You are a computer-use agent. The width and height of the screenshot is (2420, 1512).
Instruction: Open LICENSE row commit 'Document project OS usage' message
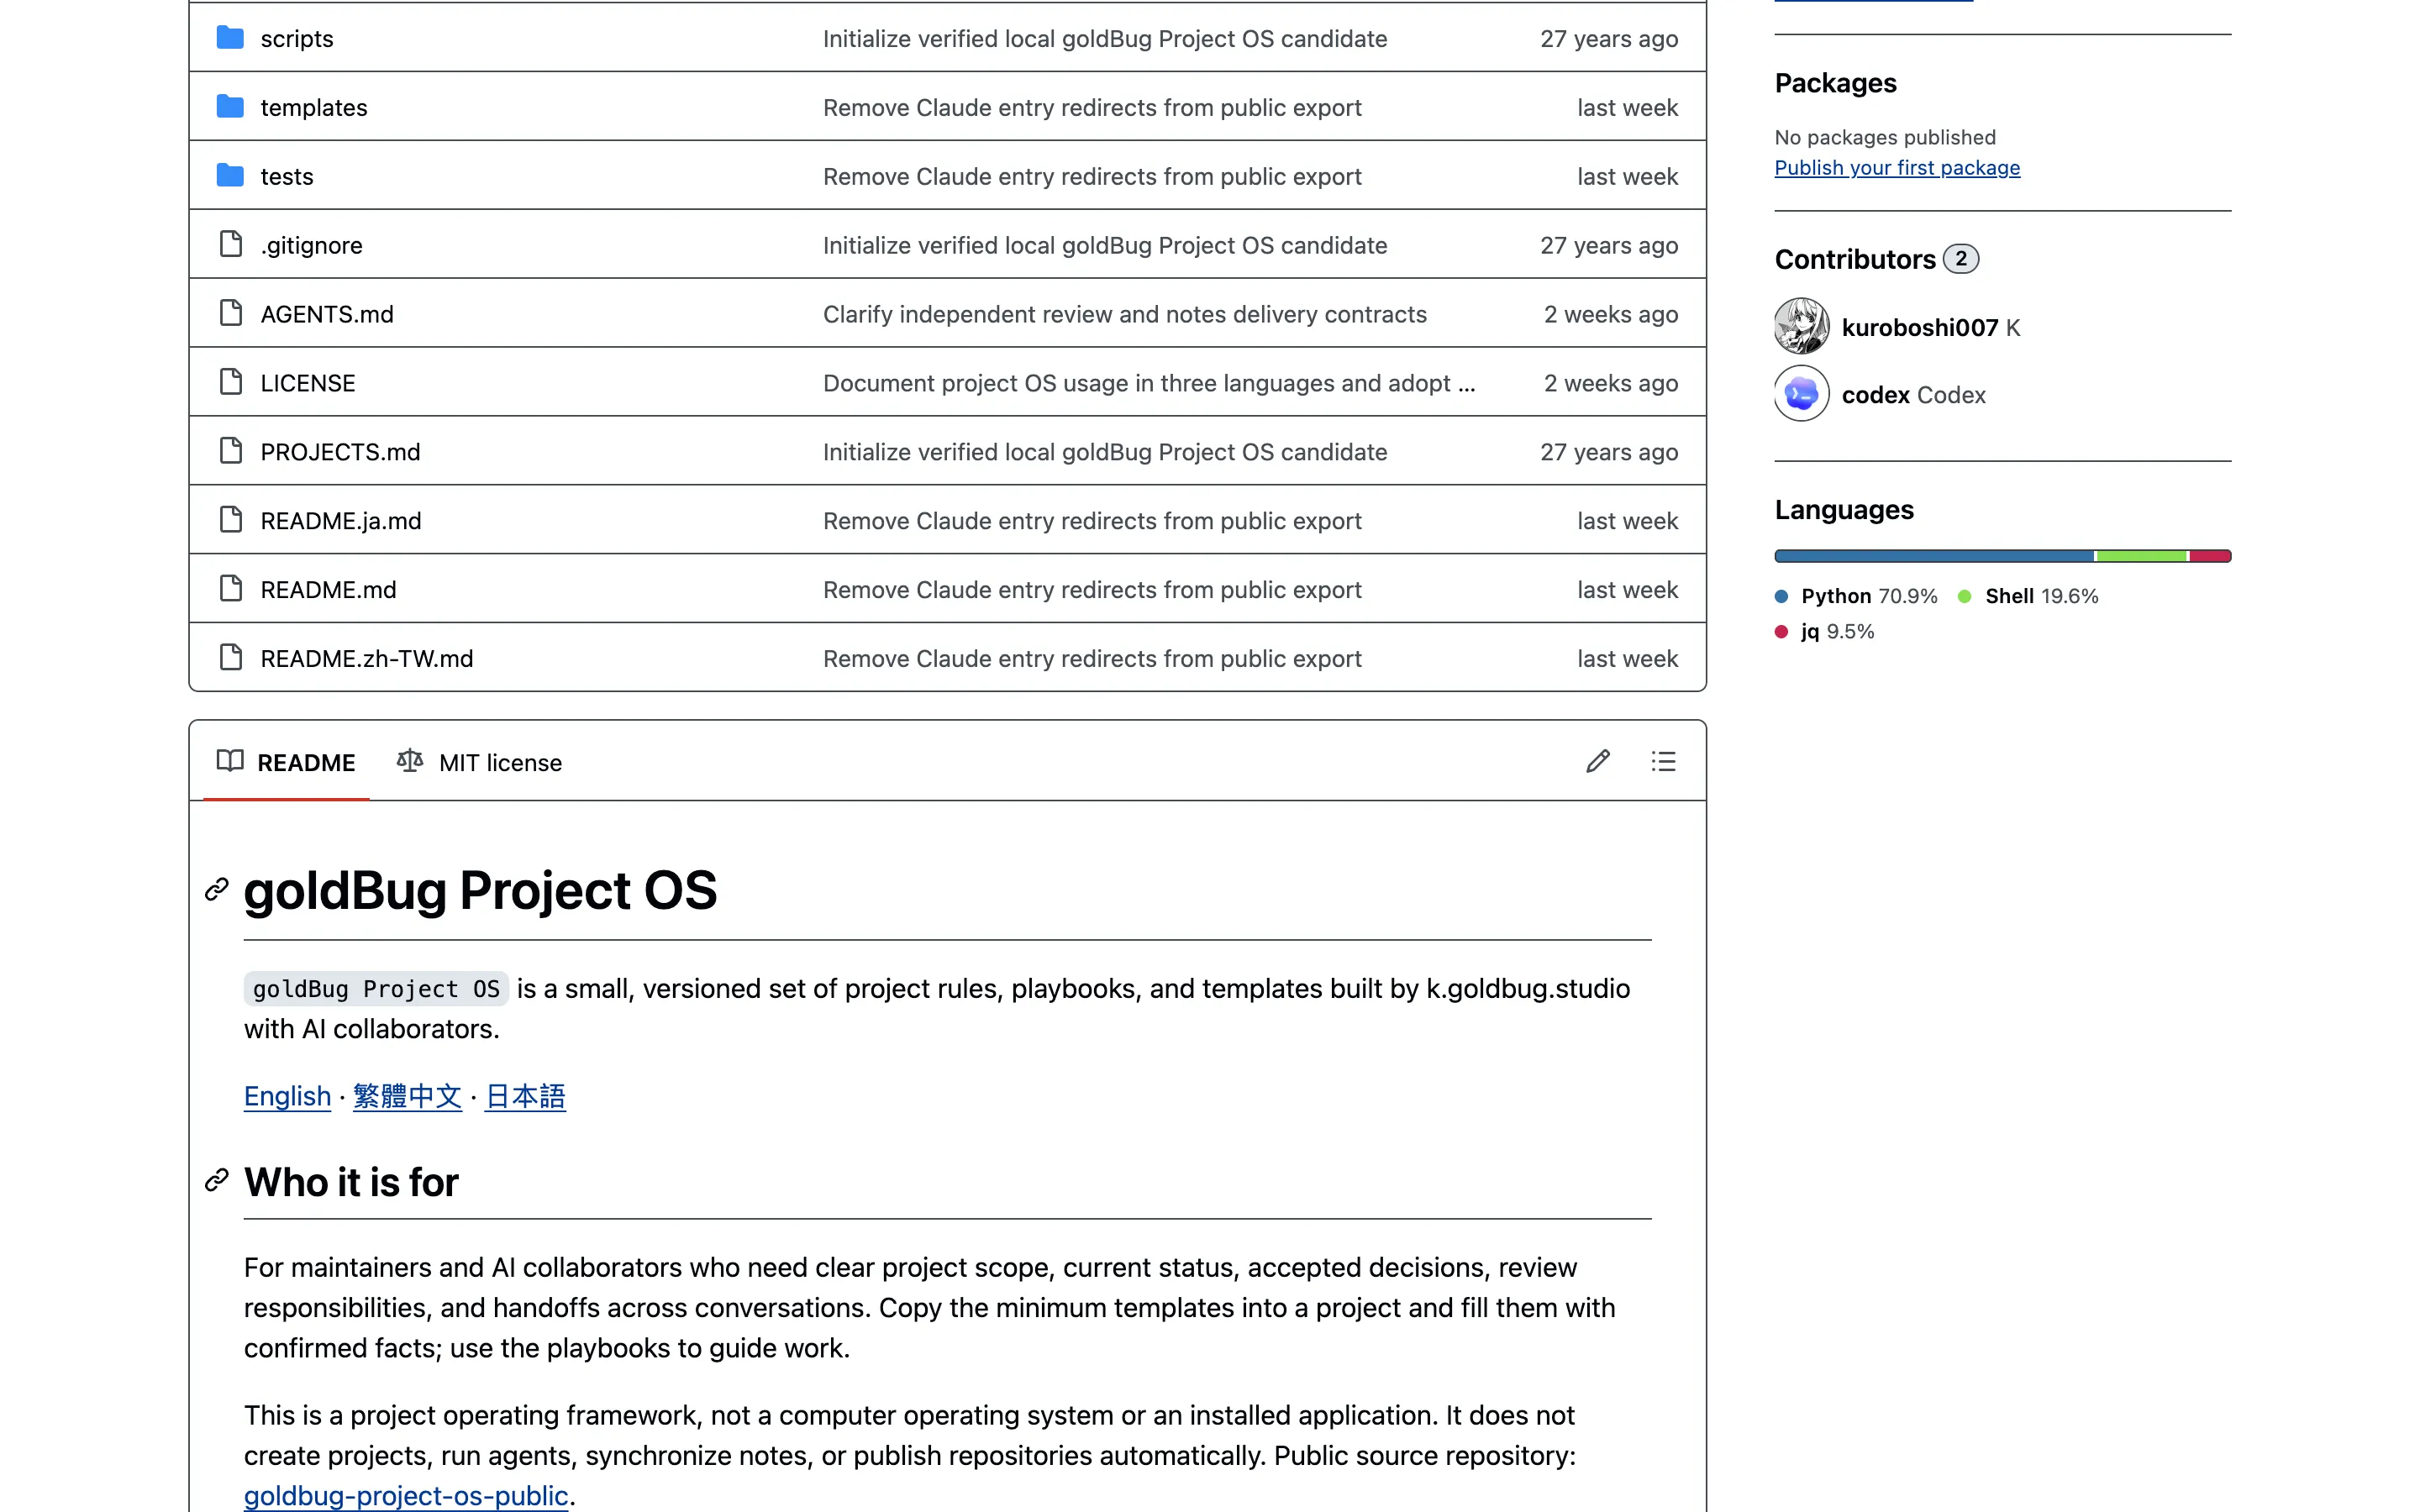point(1148,384)
